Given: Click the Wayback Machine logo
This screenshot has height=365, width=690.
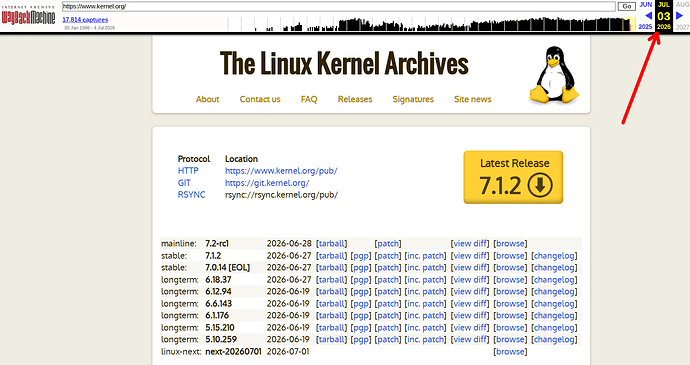Looking at the screenshot, I should coord(29,17).
